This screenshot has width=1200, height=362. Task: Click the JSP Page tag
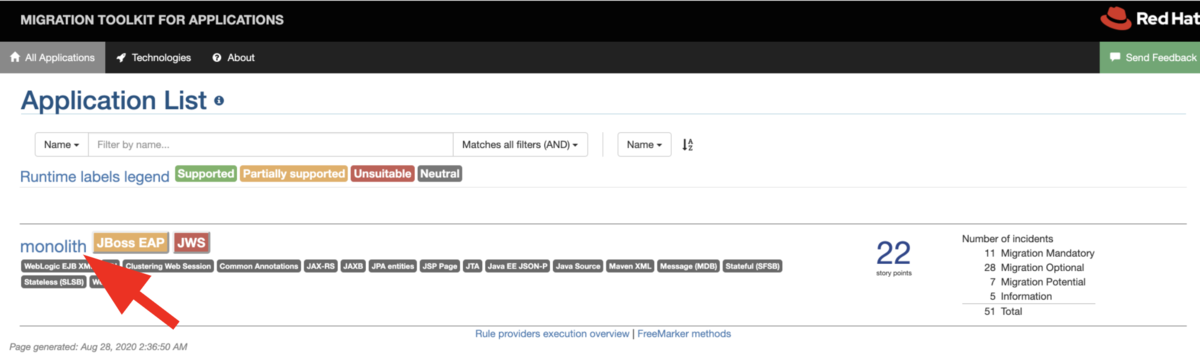pyautogui.click(x=439, y=267)
